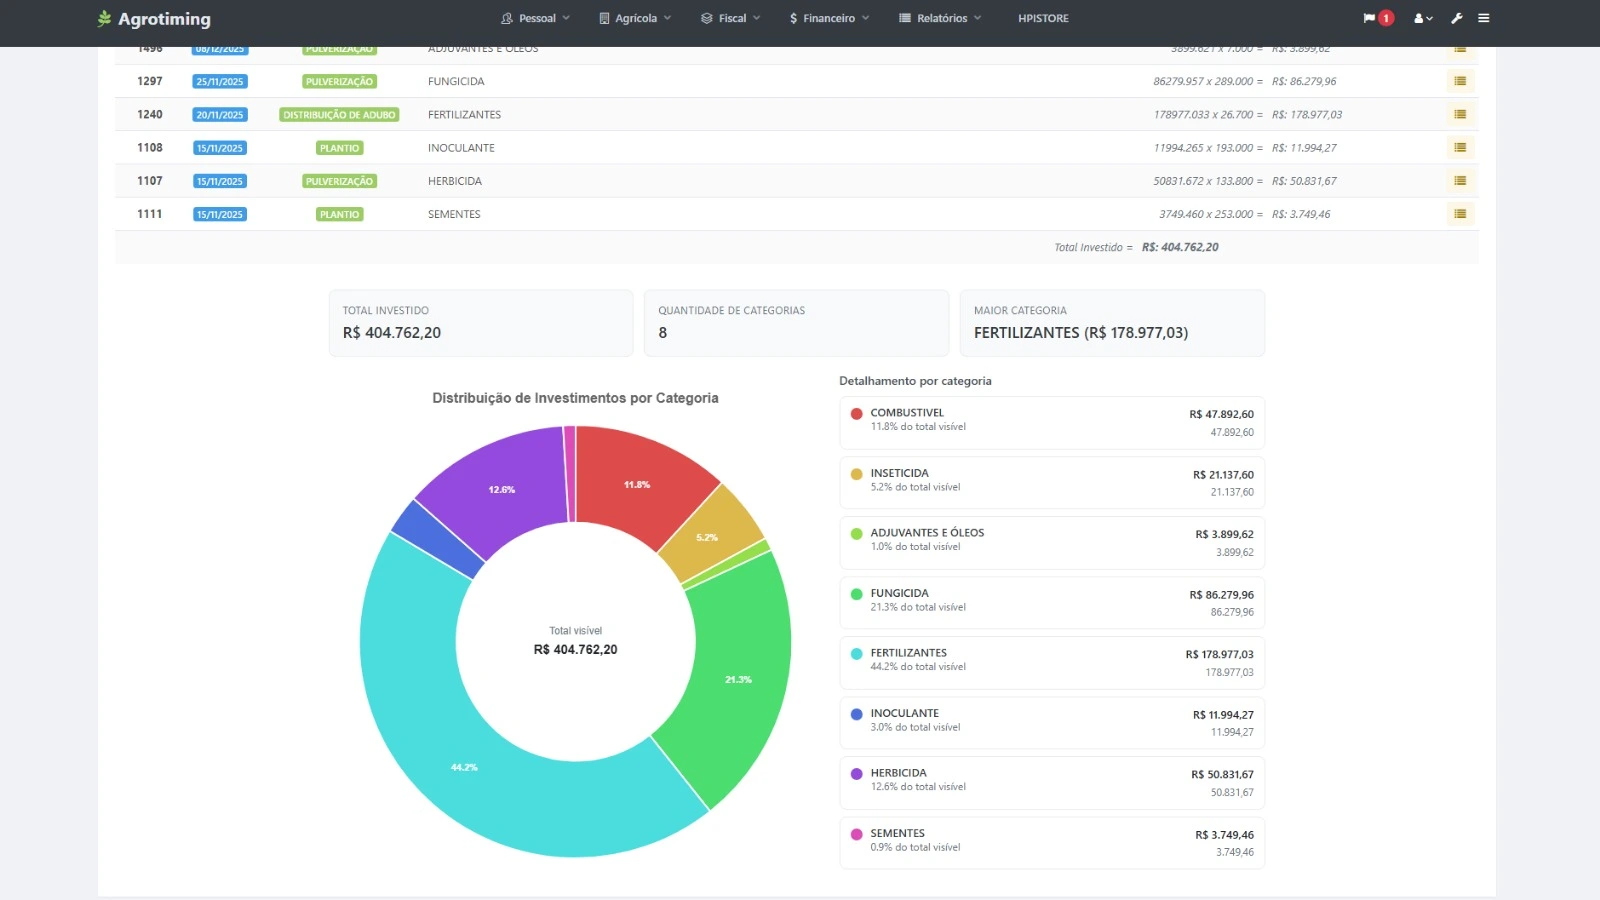Open the user account icon menu
Image resolution: width=1600 pixels, height=900 pixels.
pos(1422,18)
